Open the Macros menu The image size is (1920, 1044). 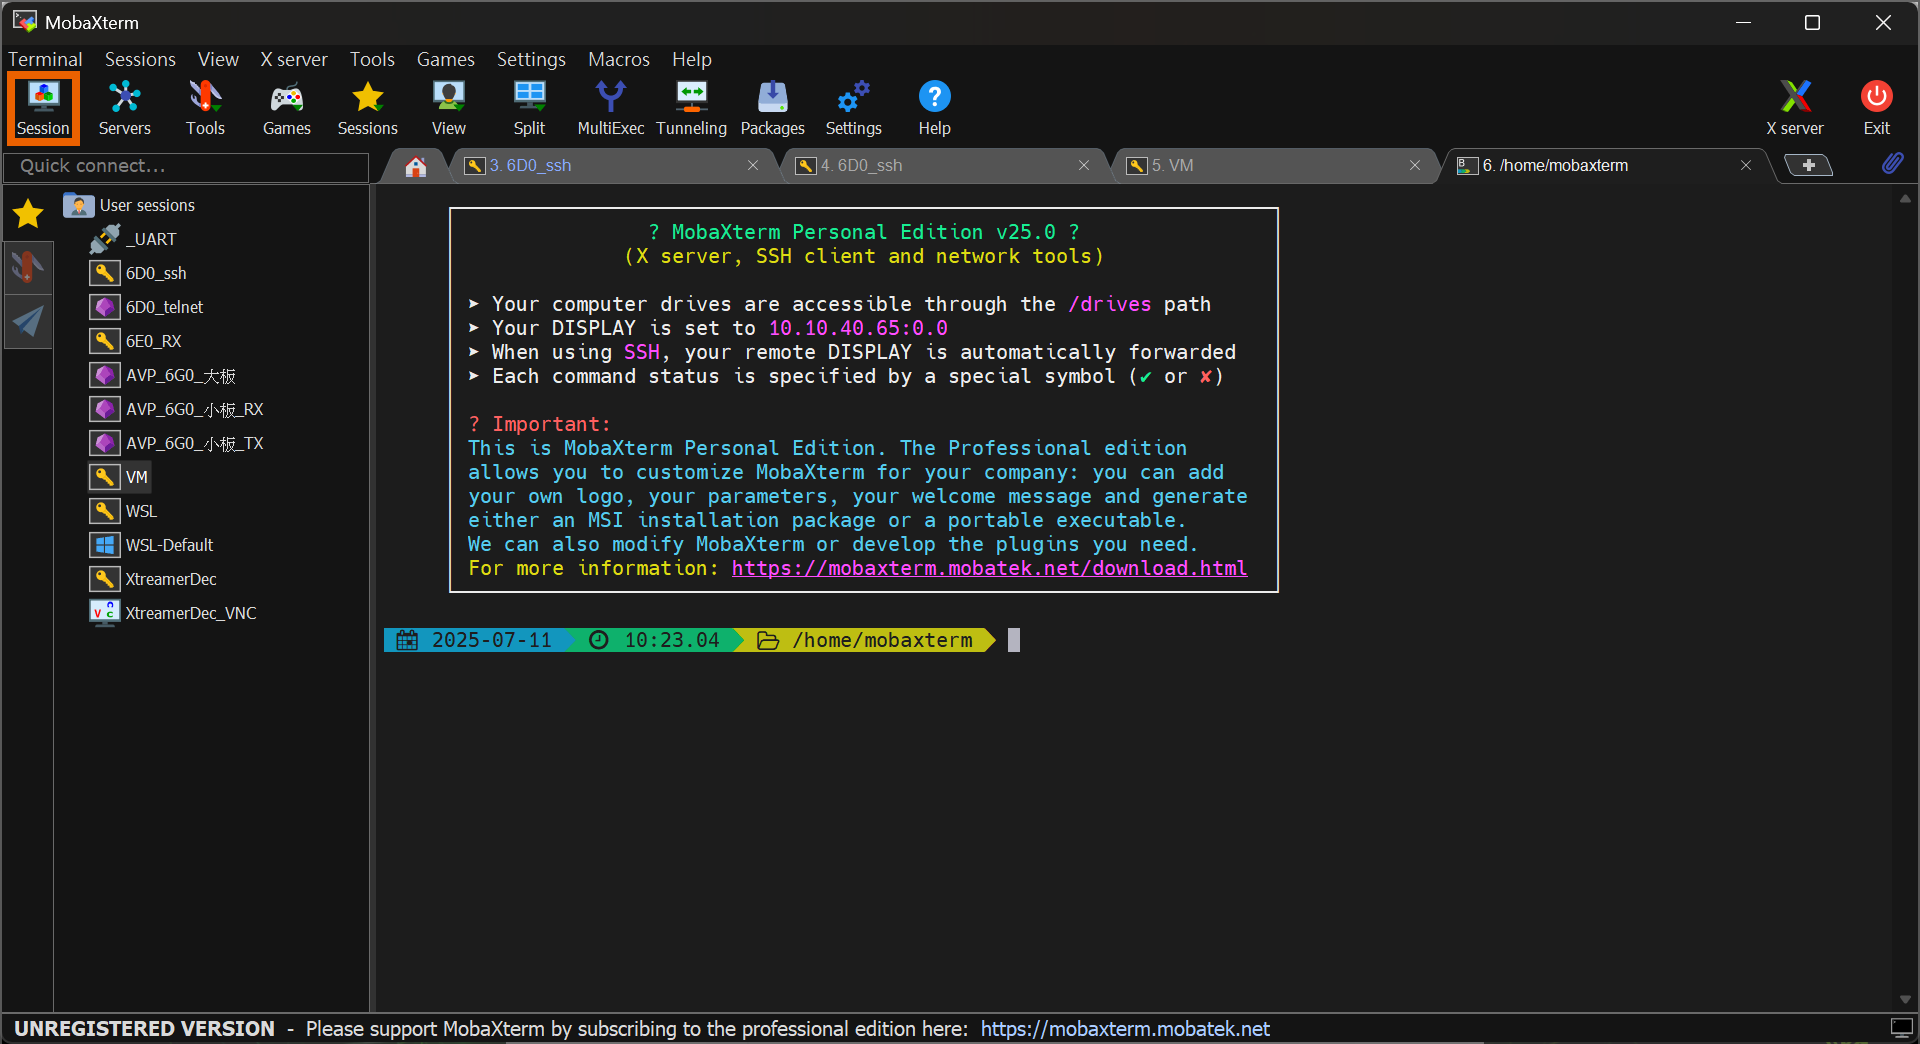[x=618, y=59]
